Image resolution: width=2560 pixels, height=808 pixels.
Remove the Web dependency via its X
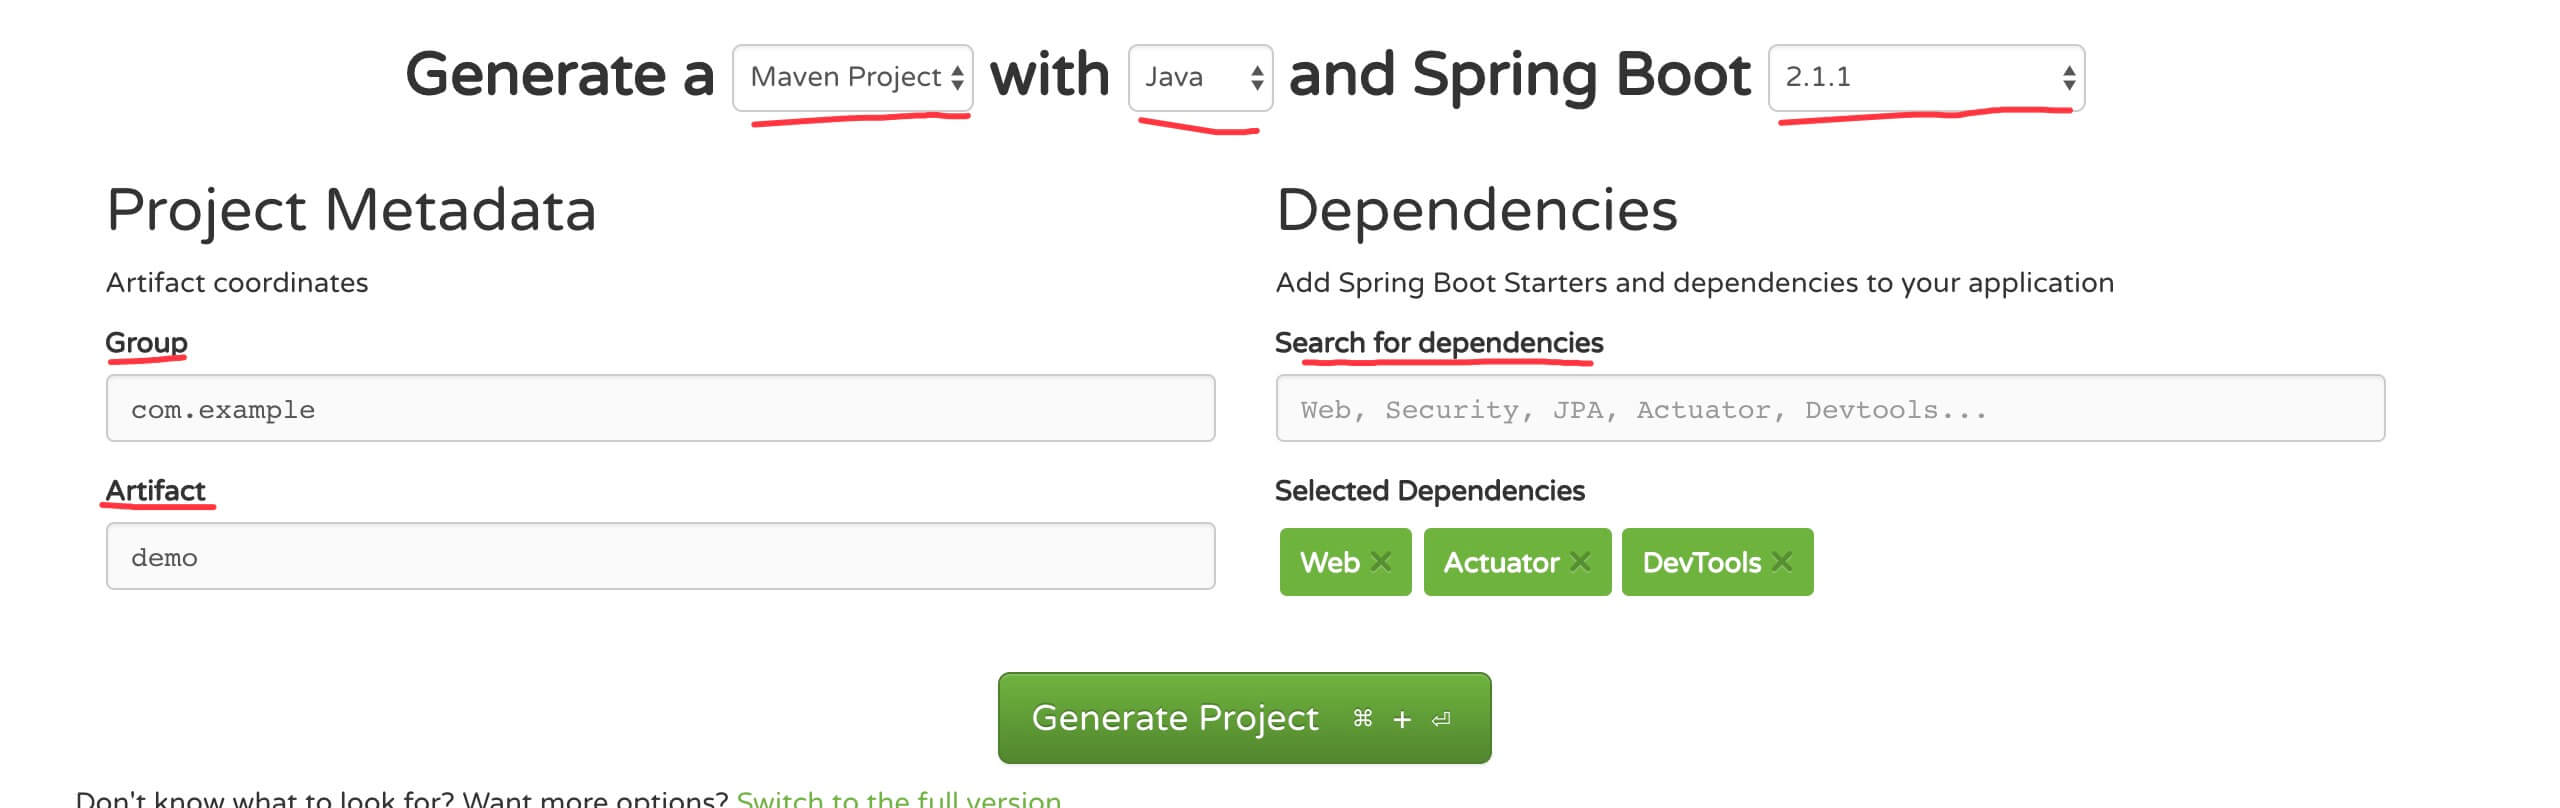[1381, 561]
